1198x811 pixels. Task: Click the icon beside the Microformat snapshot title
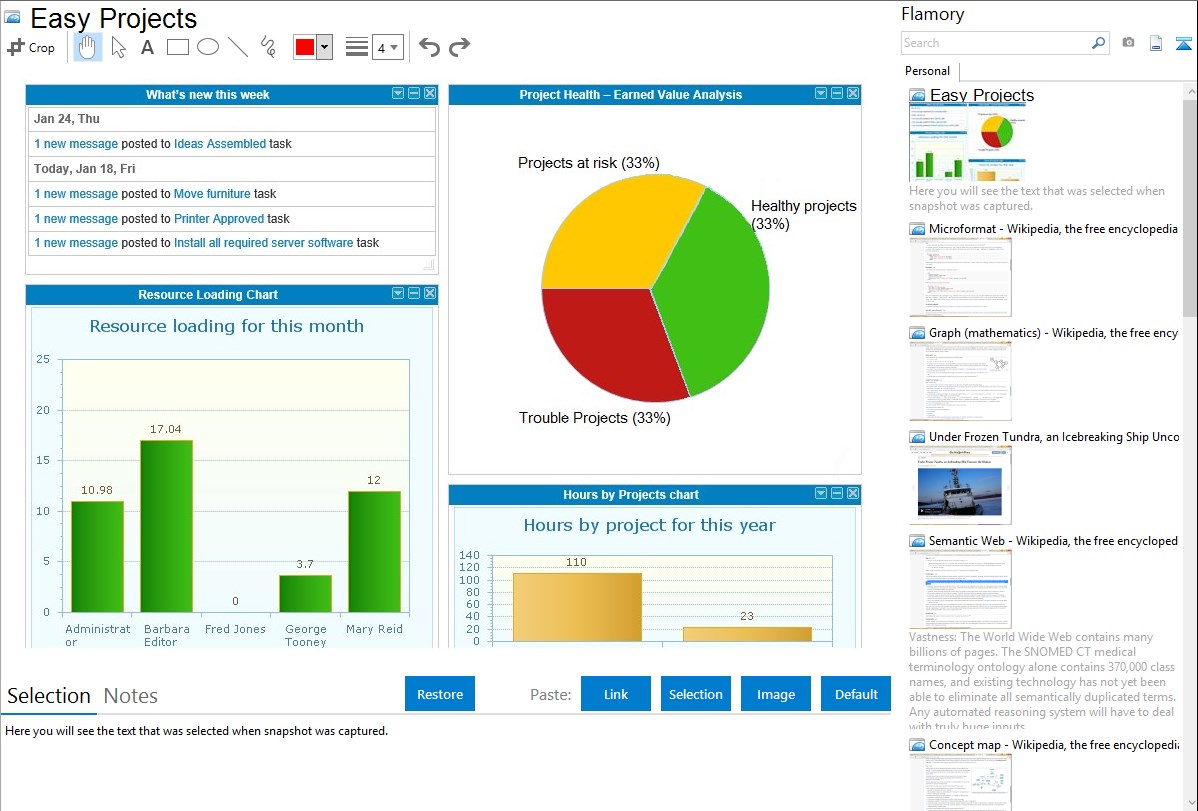917,229
